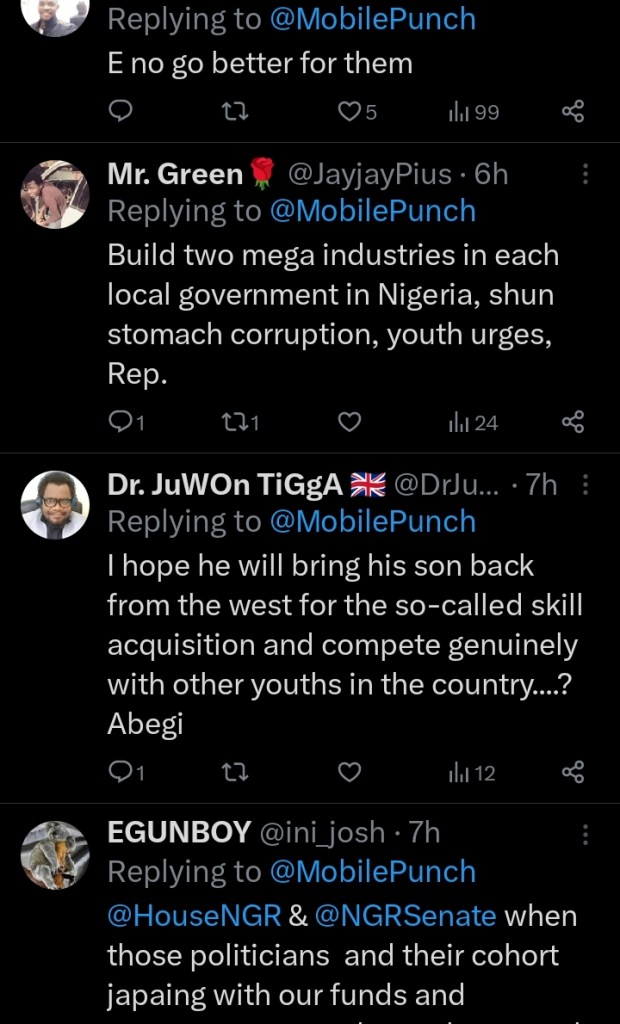Open more options on EGUNBOY's tweet
Image resolution: width=620 pixels, height=1024 pixels.
coord(586,834)
